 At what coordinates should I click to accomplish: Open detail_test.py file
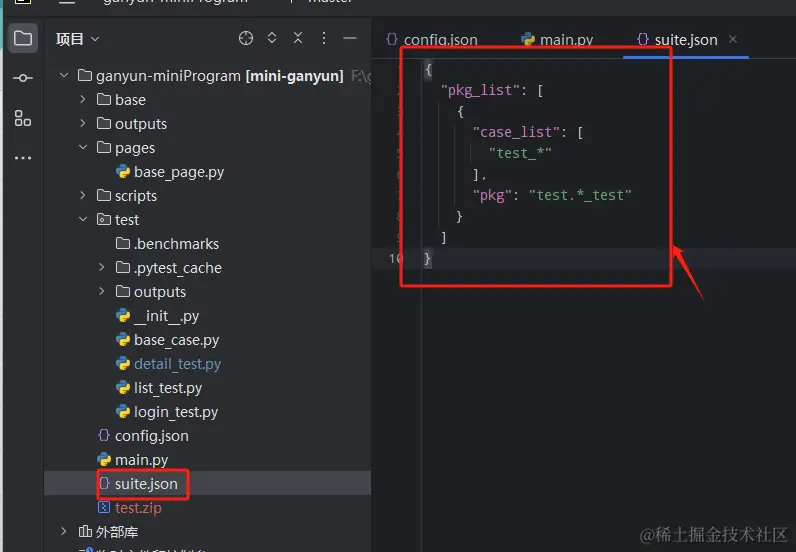click(x=169, y=364)
